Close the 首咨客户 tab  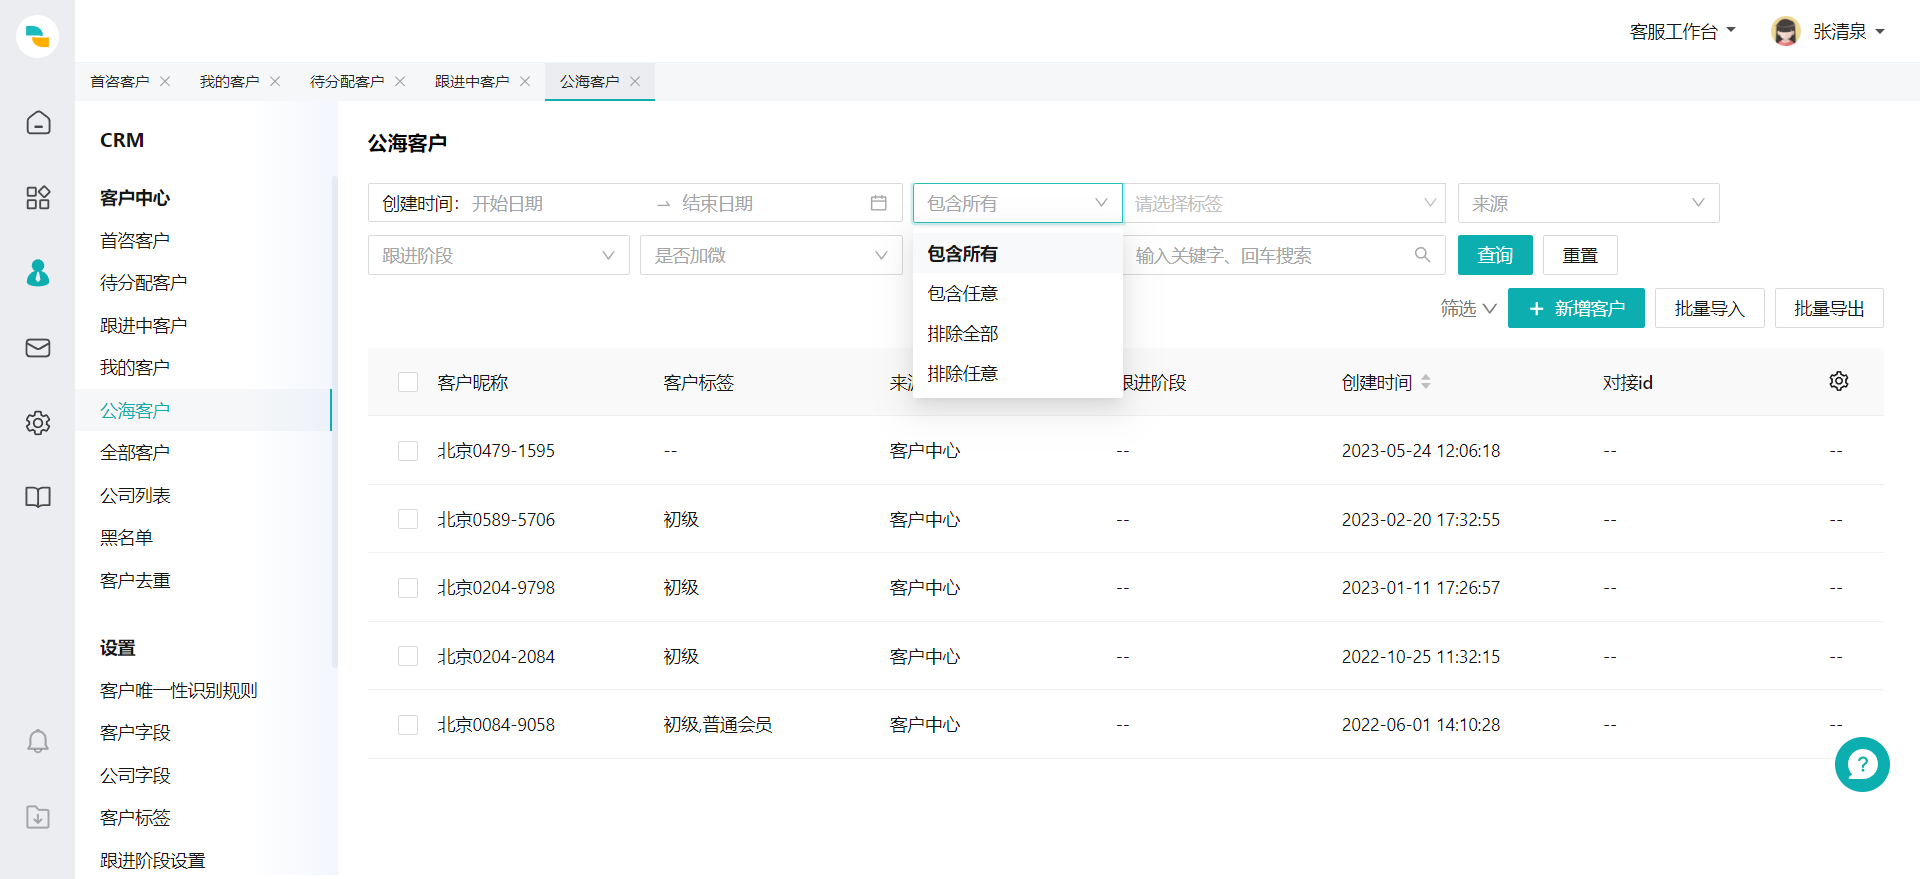[x=165, y=81]
